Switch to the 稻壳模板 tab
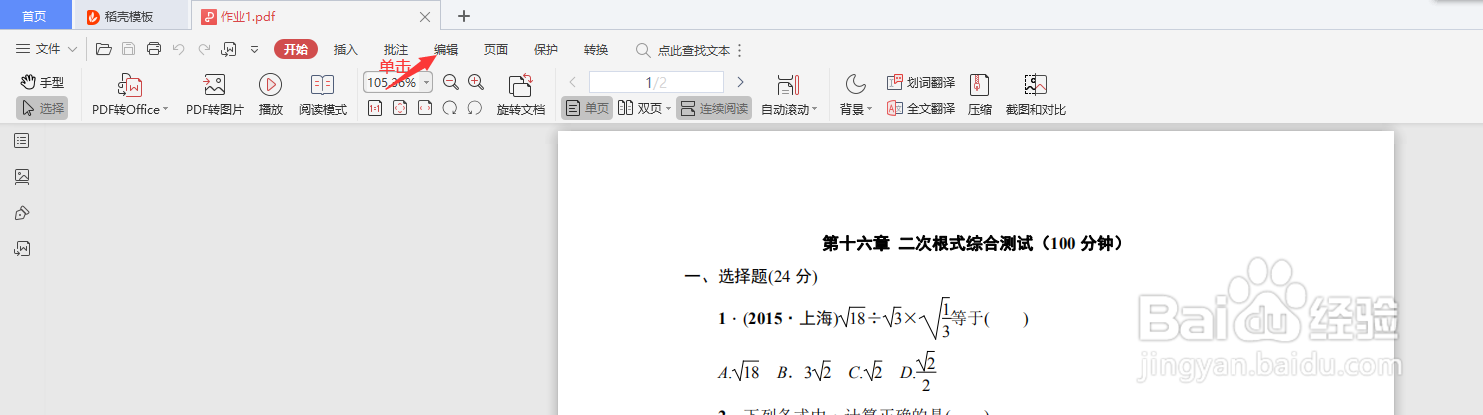The height and width of the screenshot is (415, 1483). pos(129,16)
